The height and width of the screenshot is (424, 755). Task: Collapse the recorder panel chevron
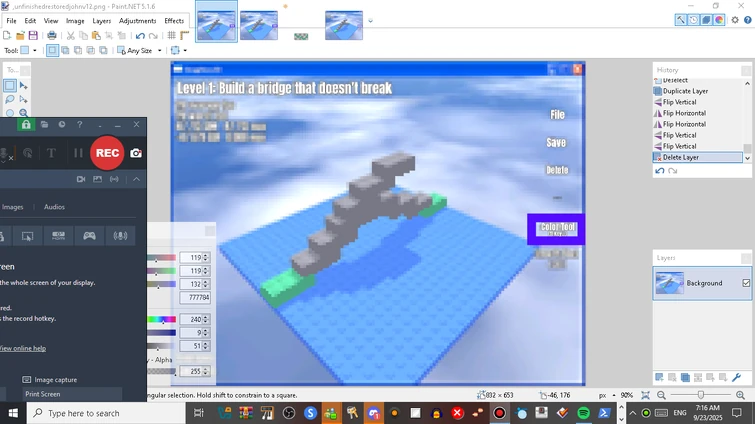click(136, 179)
